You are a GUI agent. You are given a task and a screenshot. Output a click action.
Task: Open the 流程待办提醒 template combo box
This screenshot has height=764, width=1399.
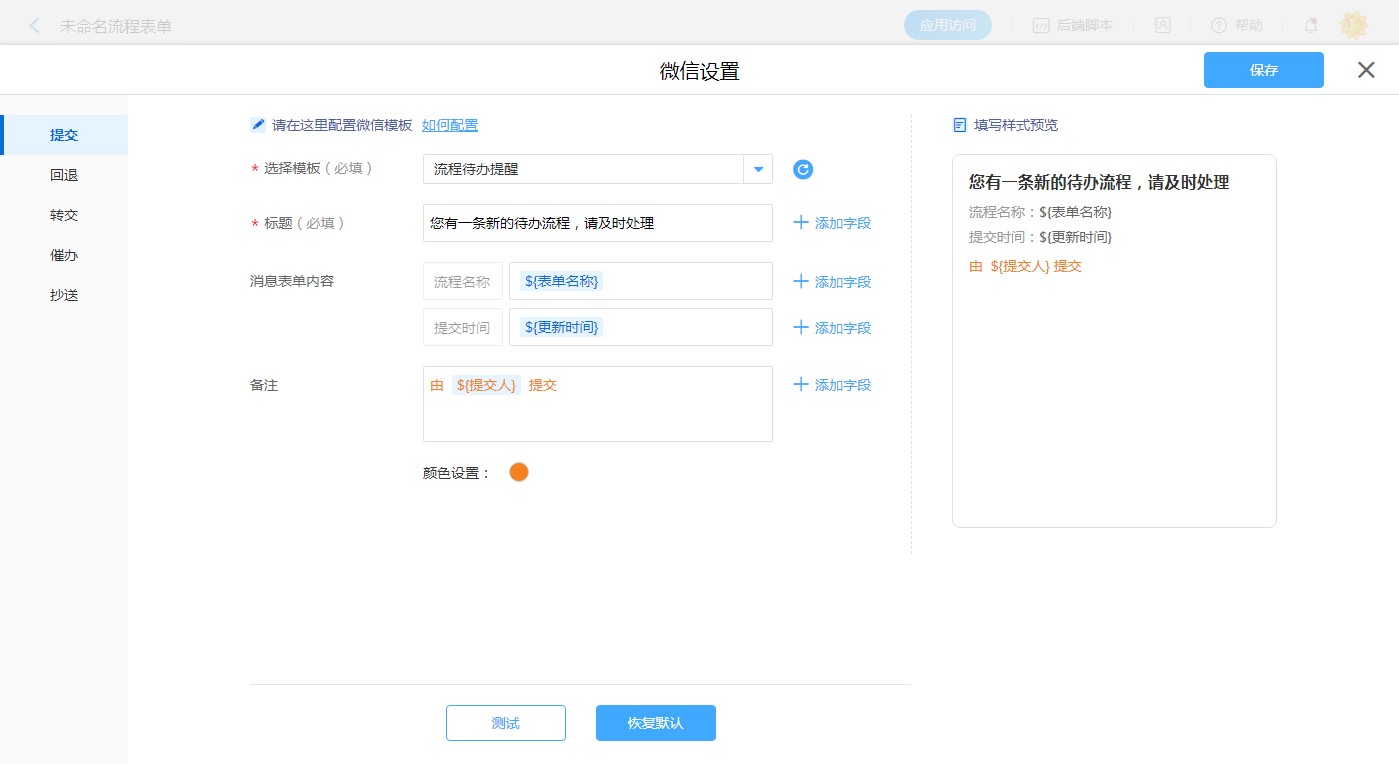click(583, 169)
